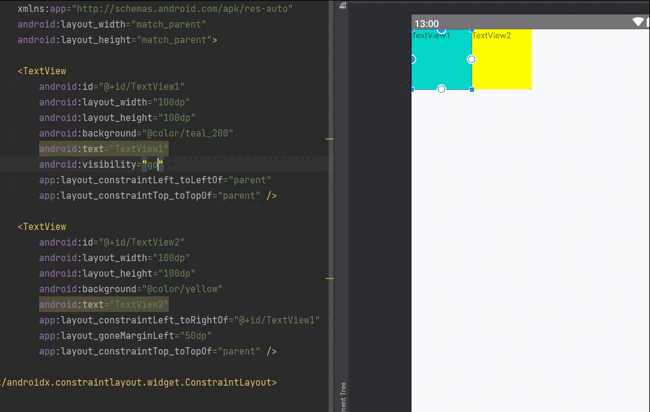Click app:layout_goneMarginLeft="50dp" line

125,336
